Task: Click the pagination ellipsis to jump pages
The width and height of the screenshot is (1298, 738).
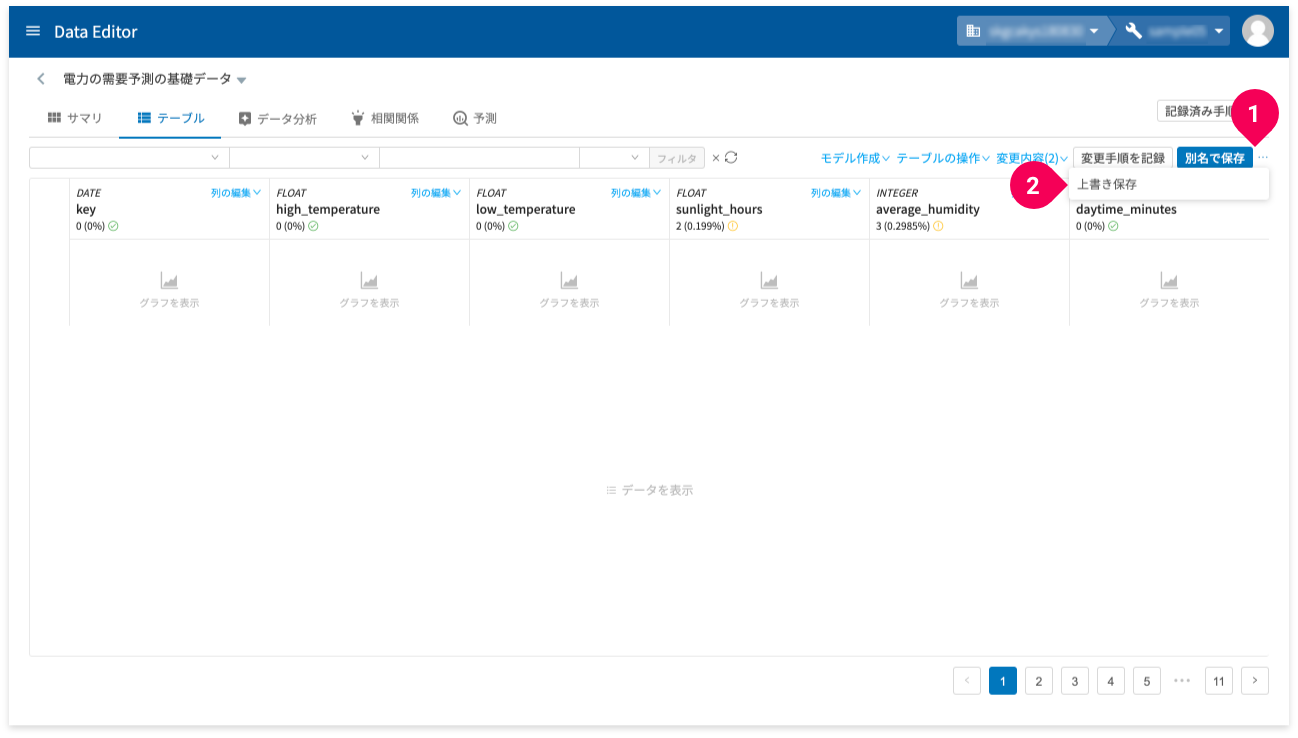Action: pos(1183,681)
